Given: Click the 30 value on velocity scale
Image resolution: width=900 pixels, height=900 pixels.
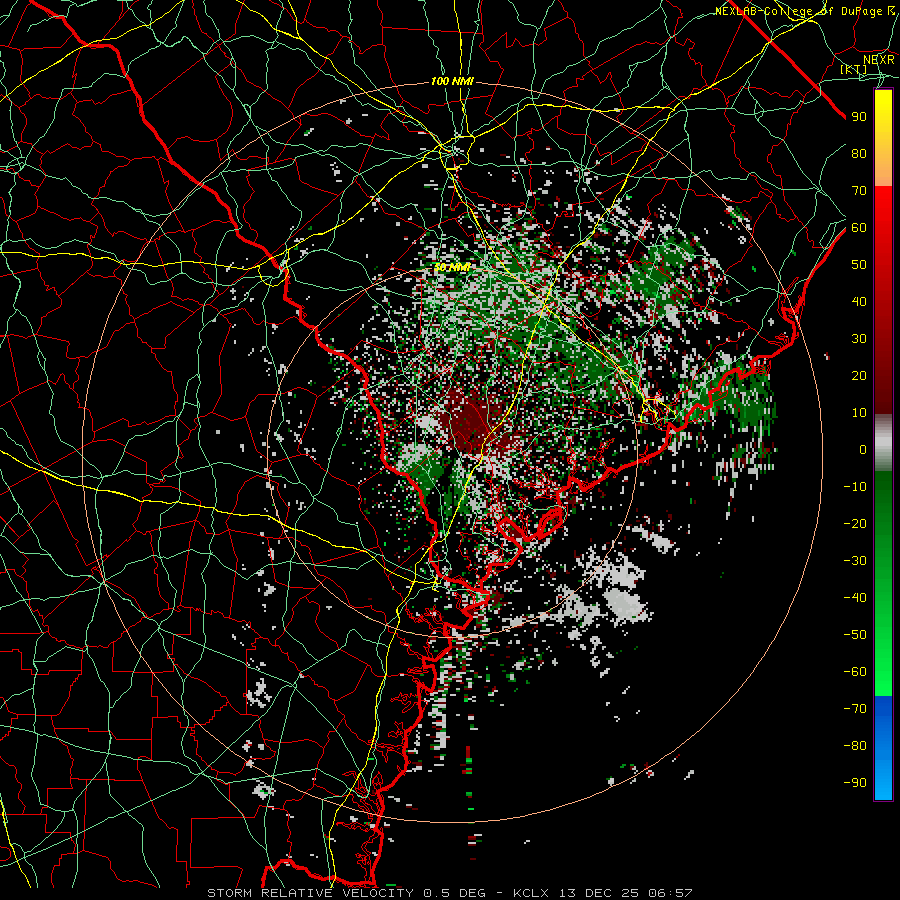Looking at the screenshot, I should click(x=859, y=339).
